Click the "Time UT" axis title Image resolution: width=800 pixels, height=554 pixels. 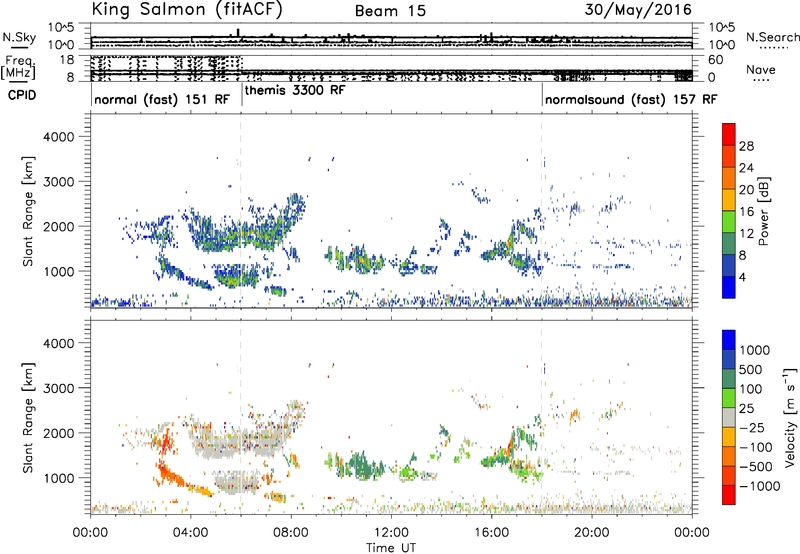click(391, 548)
